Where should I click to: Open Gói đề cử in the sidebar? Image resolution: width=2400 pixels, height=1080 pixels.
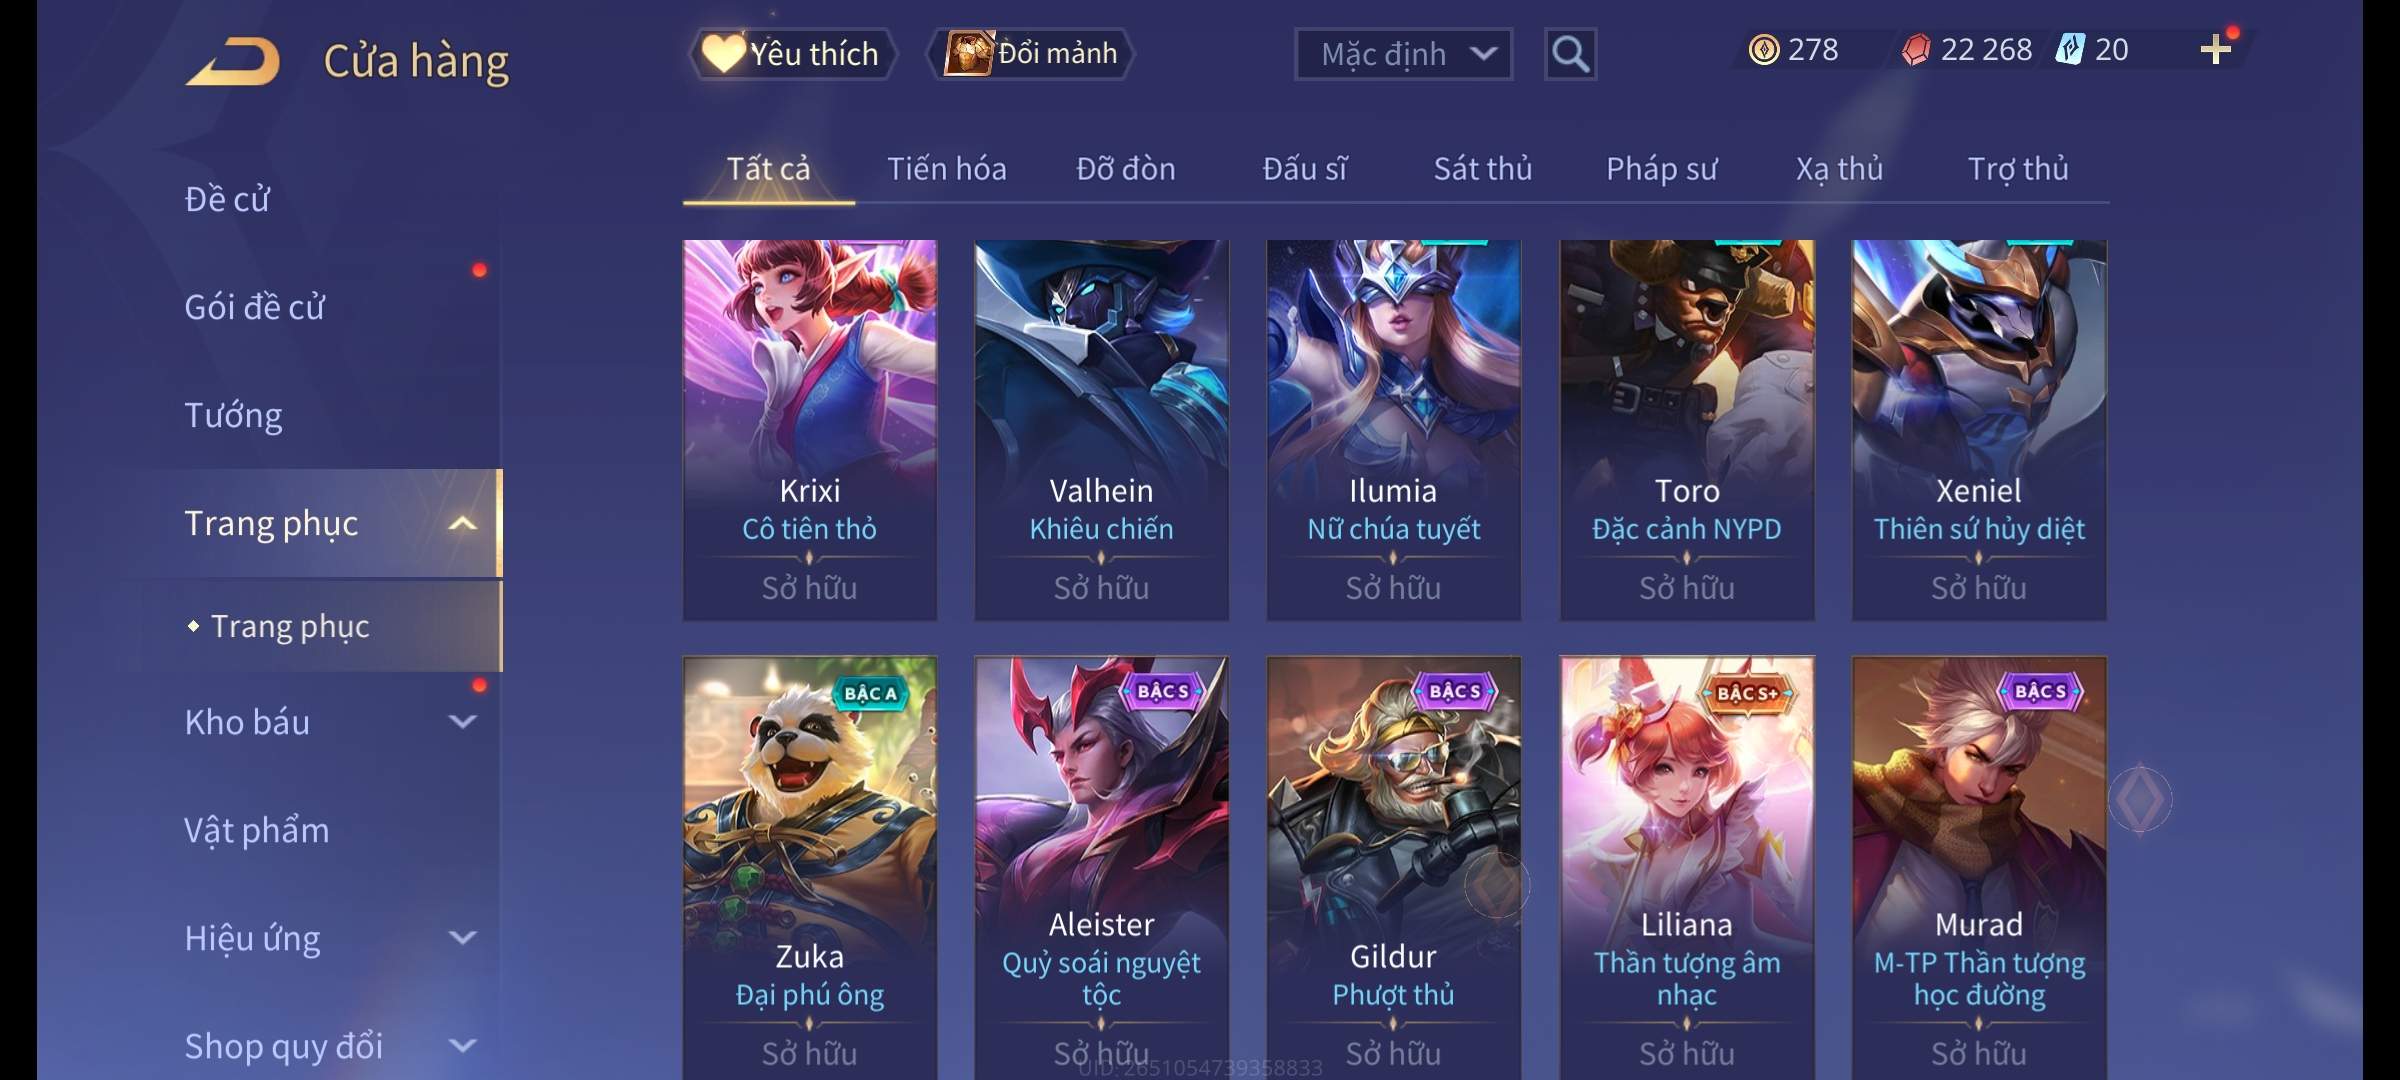tap(254, 307)
